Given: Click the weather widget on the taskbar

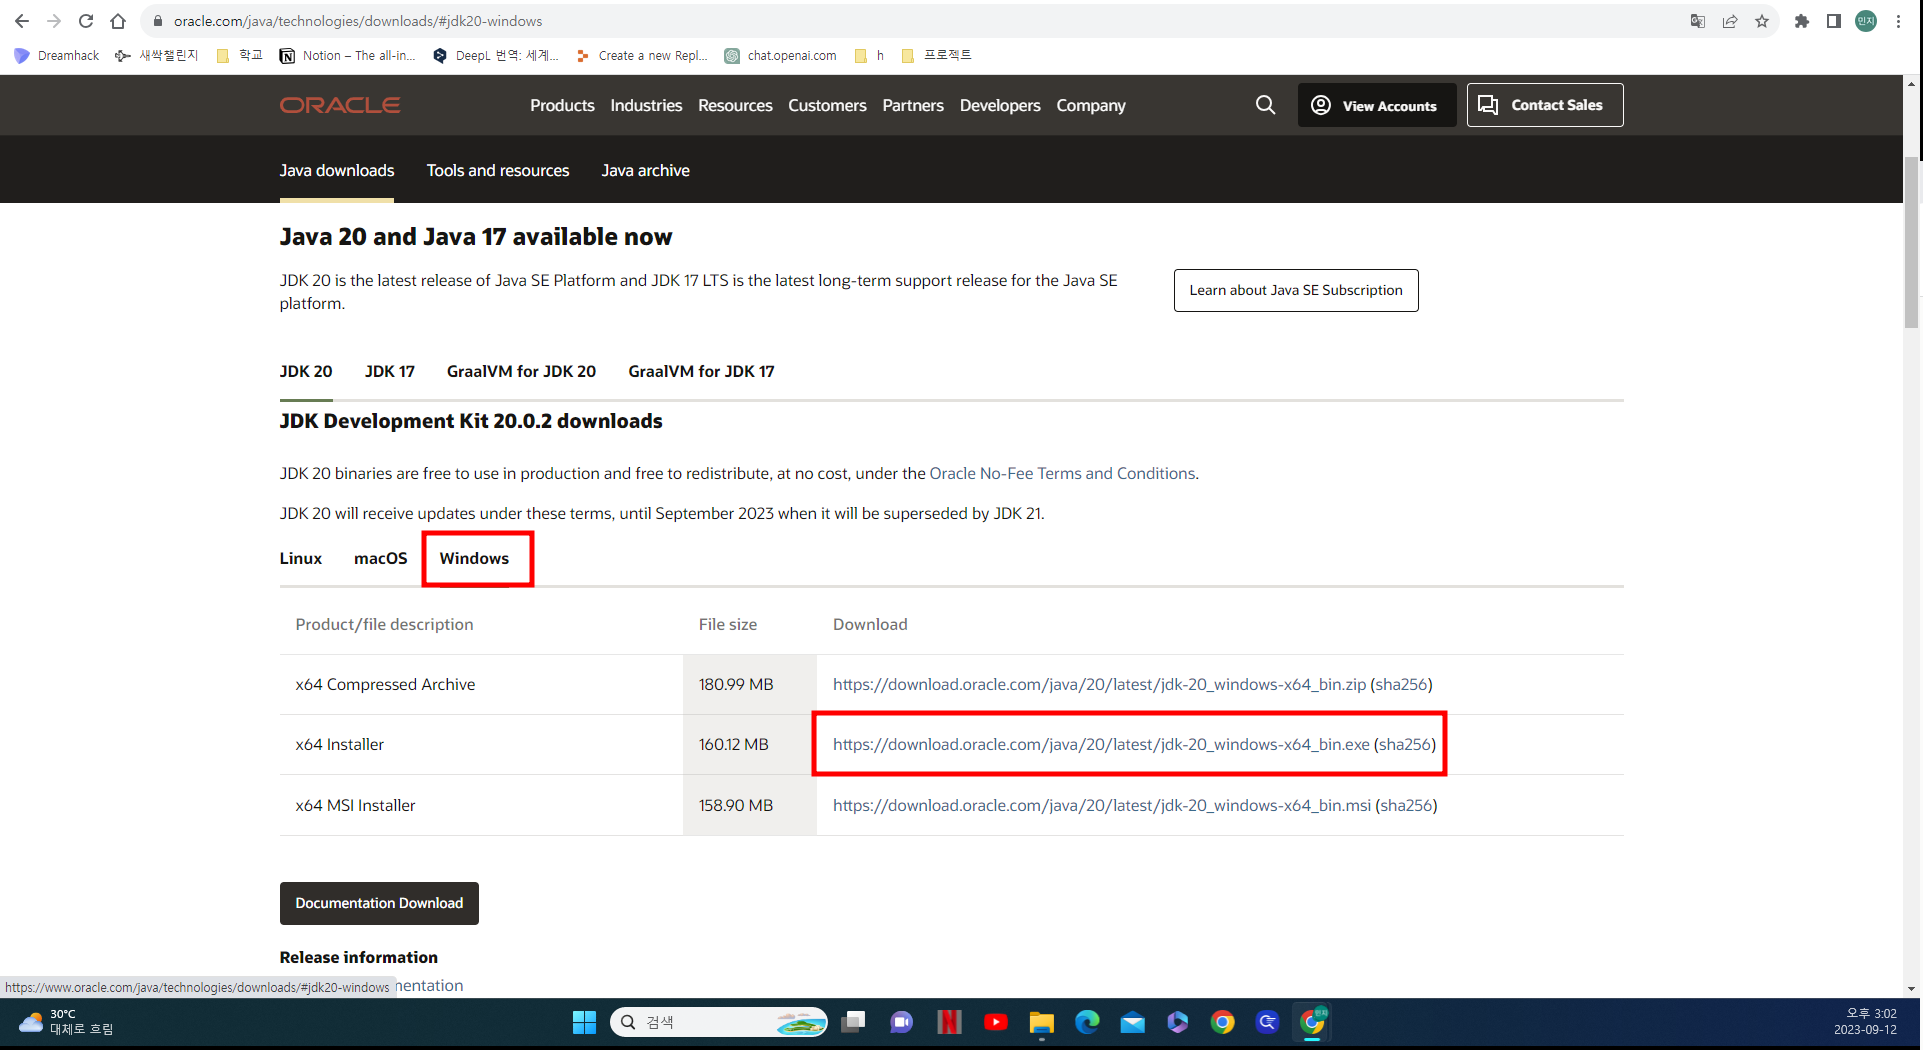Looking at the screenshot, I should pos(66,1022).
